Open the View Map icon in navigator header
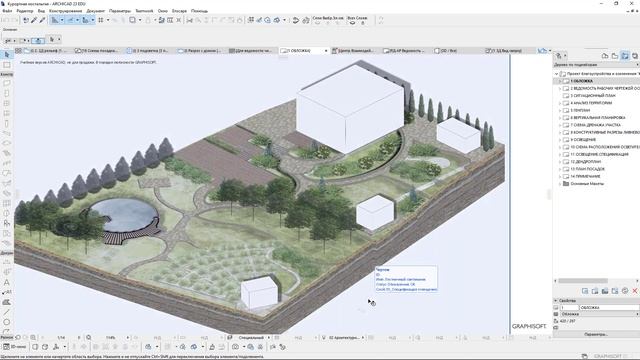Screen dimensions: 640x360 click(x=615, y=56)
